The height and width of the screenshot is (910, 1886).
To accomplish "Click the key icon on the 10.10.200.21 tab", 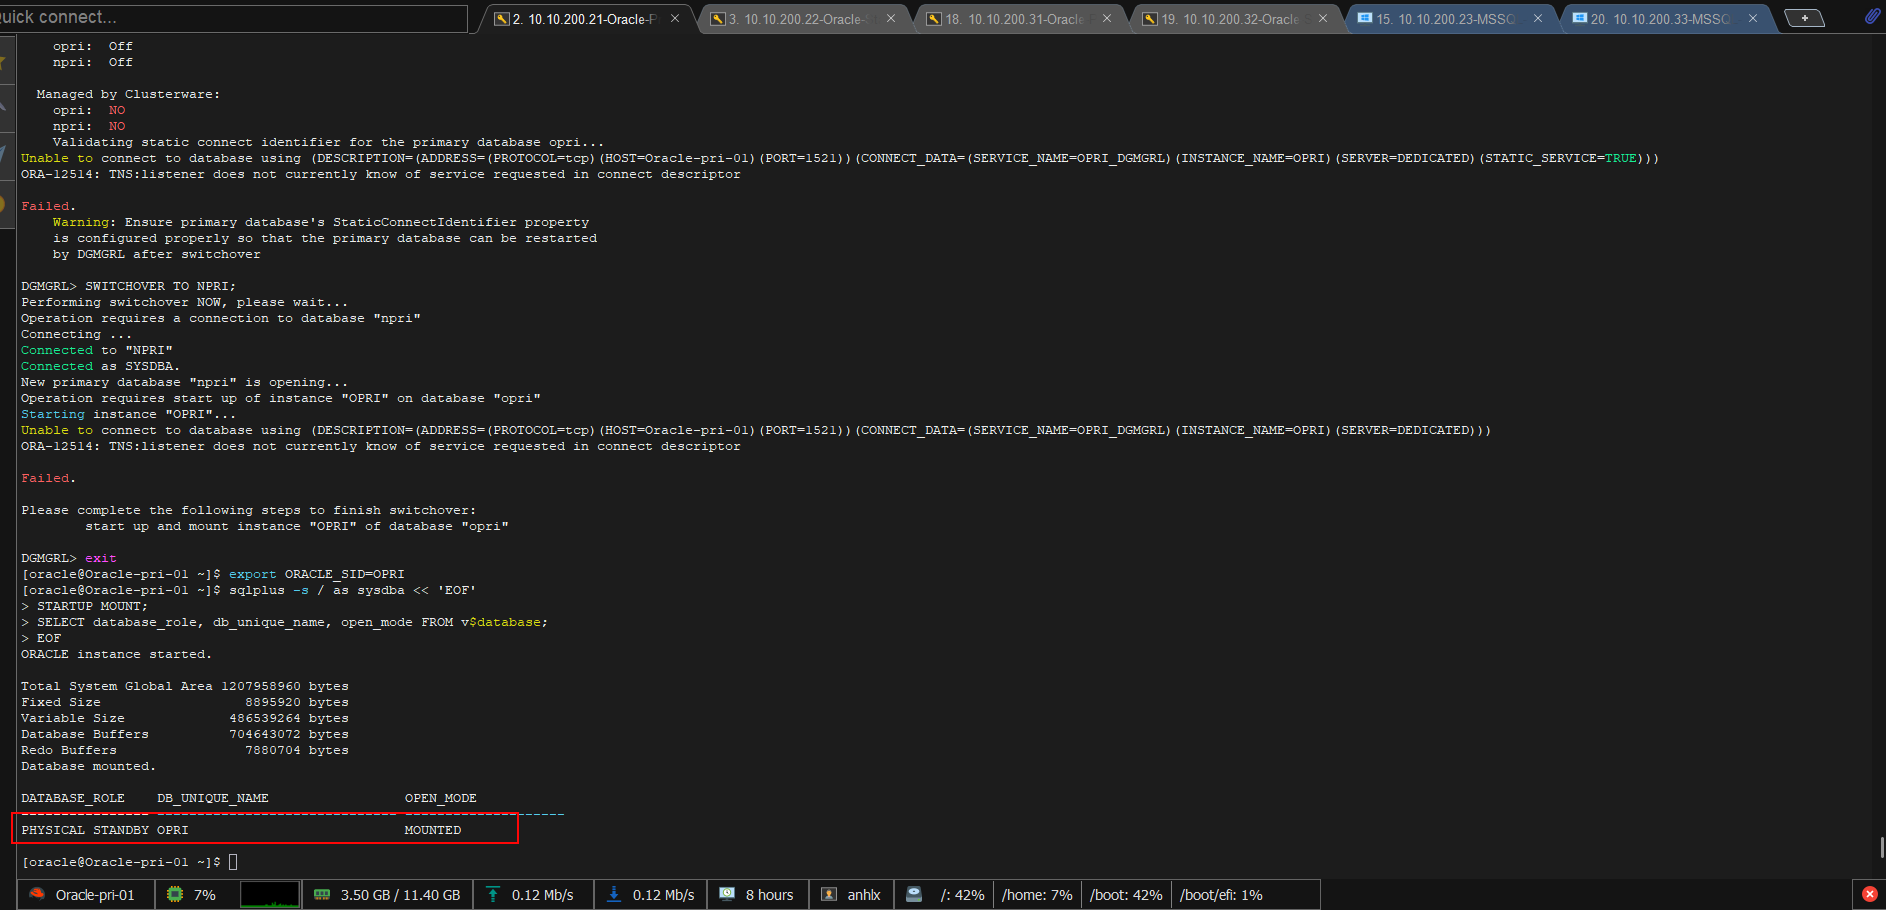I will [x=502, y=19].
